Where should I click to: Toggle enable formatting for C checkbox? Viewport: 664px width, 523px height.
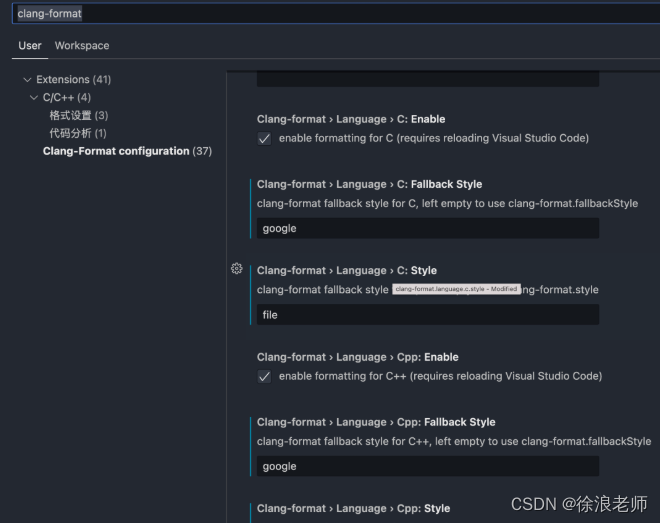pos(265,138)
